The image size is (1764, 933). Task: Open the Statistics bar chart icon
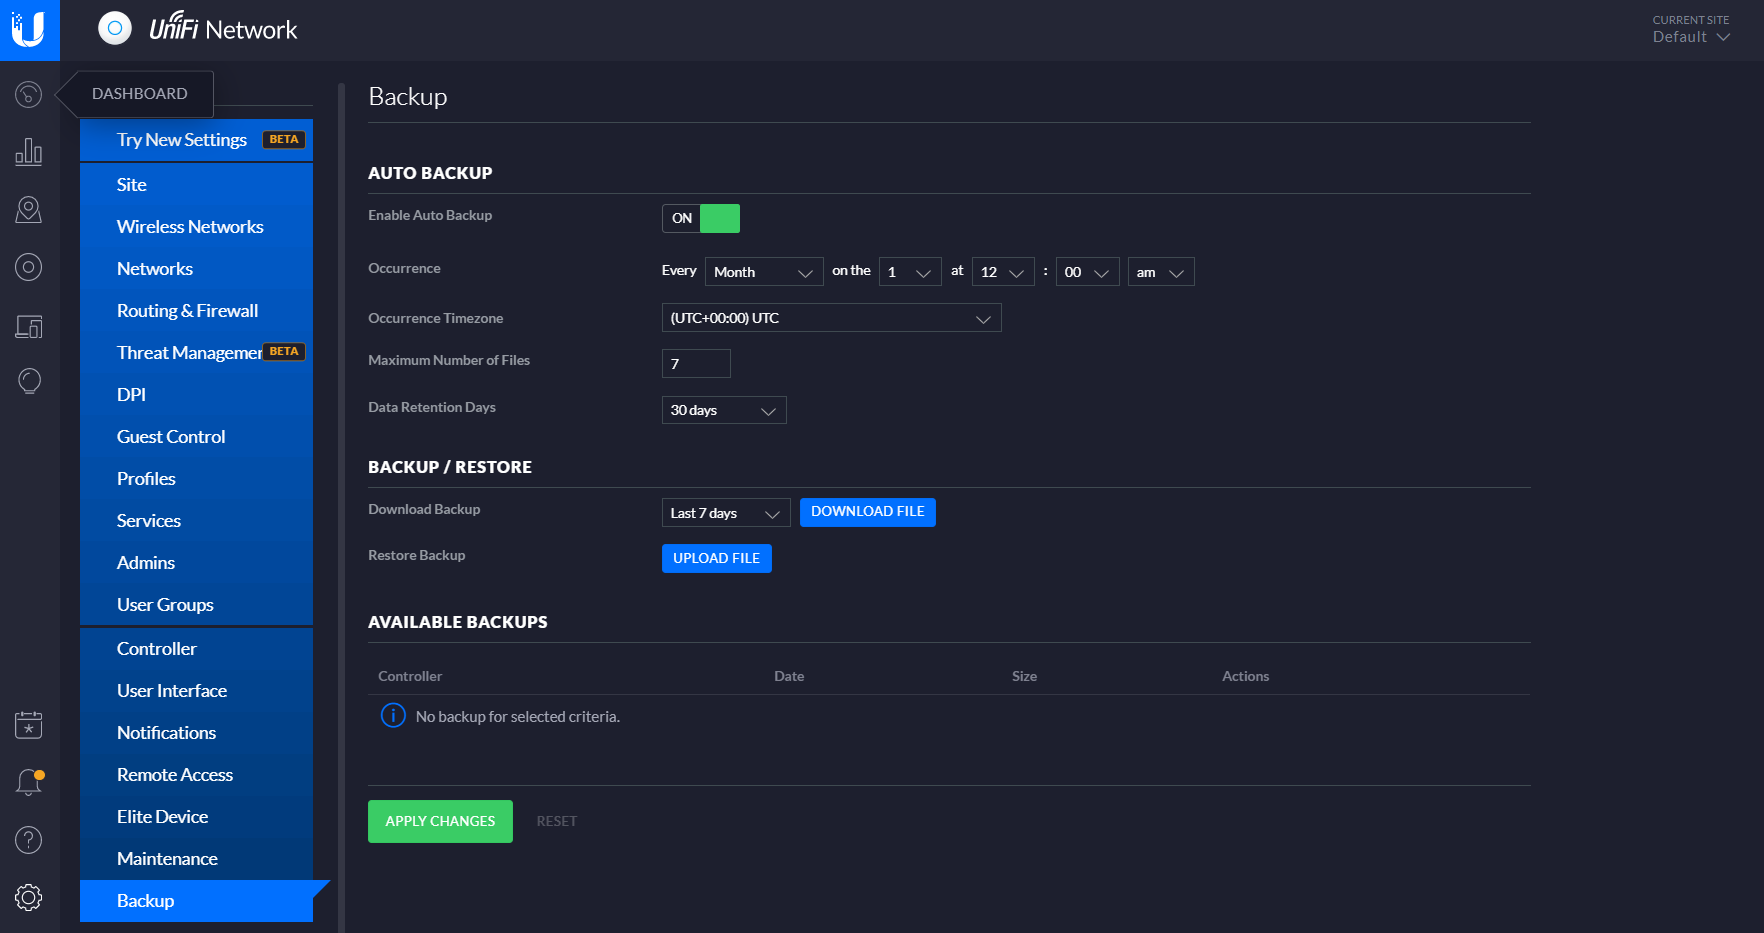coord(28,152)
